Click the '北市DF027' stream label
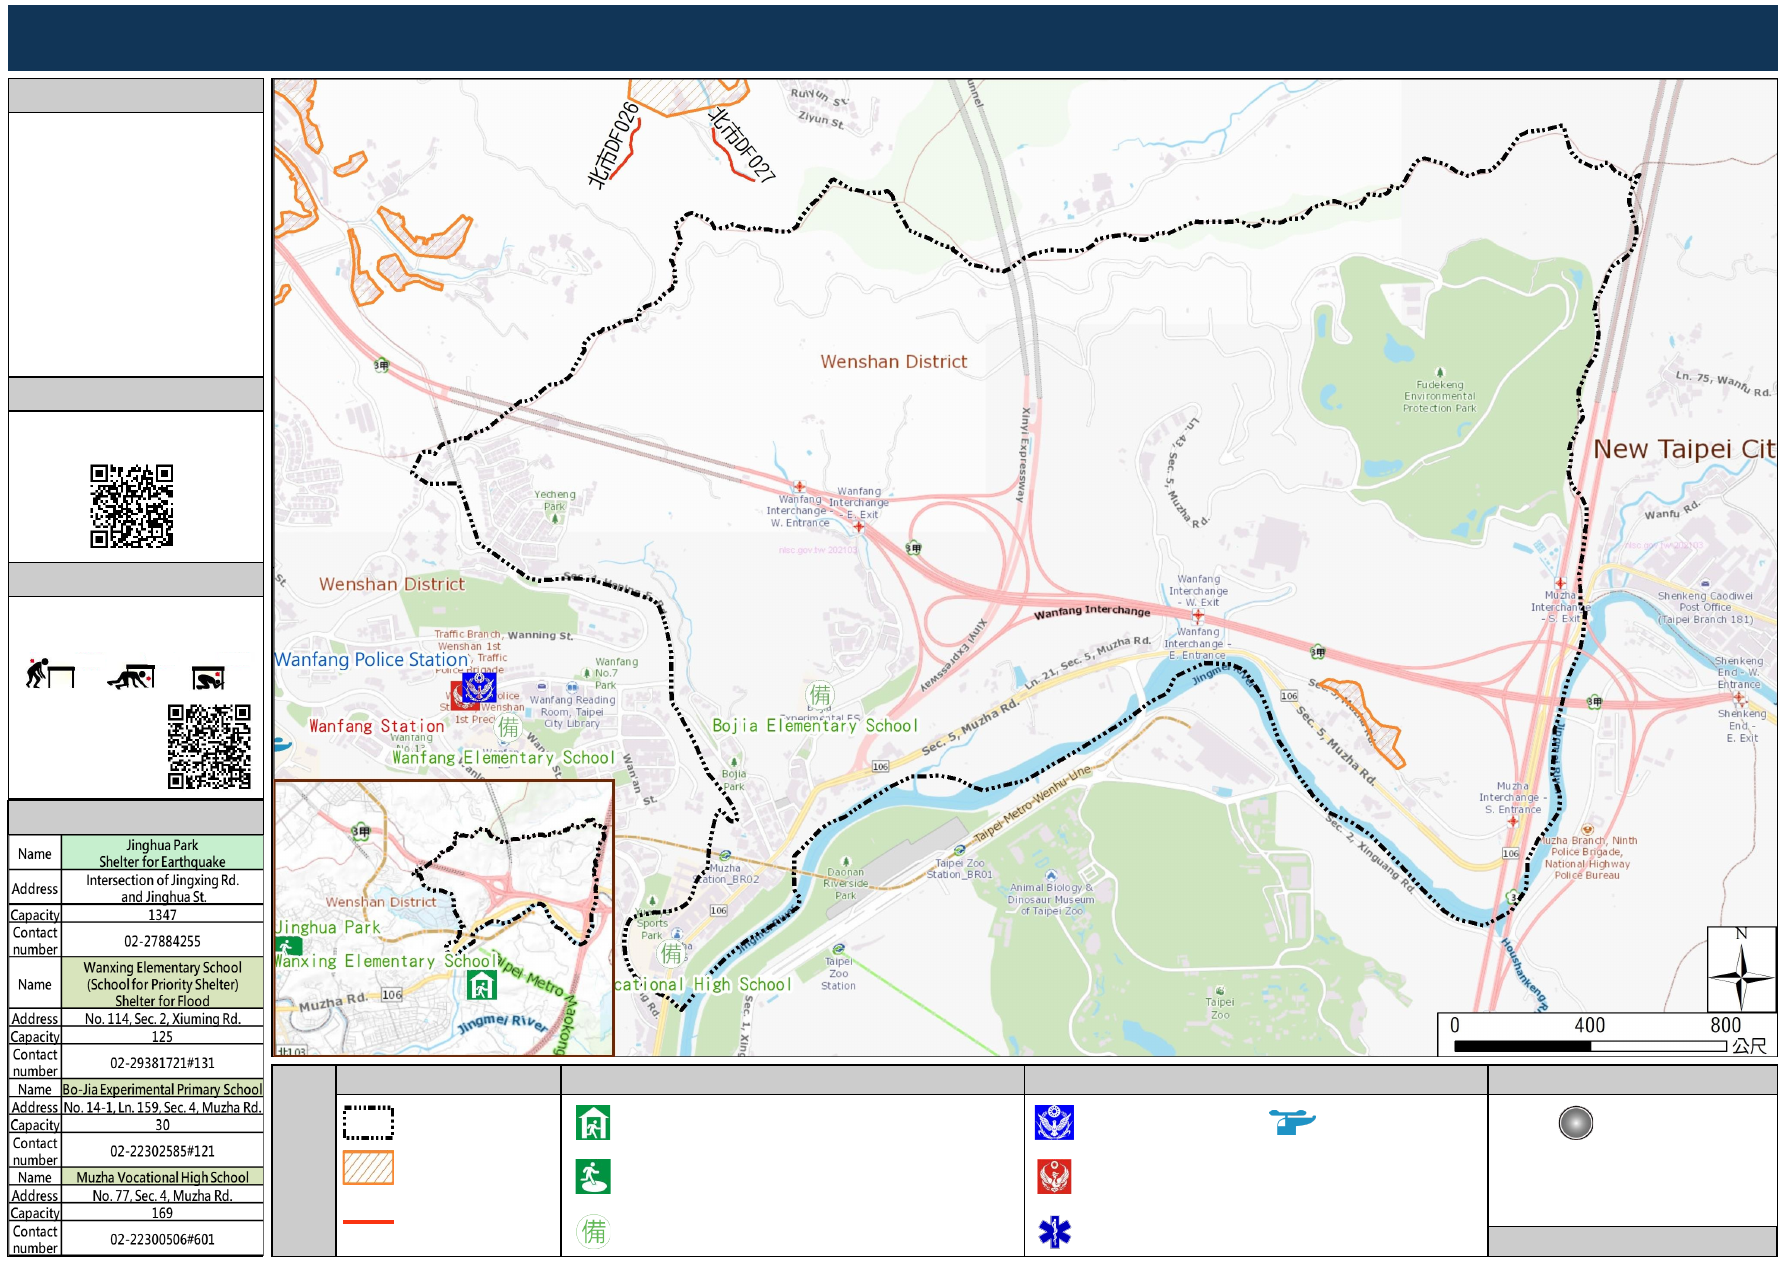 coord(742,145)
